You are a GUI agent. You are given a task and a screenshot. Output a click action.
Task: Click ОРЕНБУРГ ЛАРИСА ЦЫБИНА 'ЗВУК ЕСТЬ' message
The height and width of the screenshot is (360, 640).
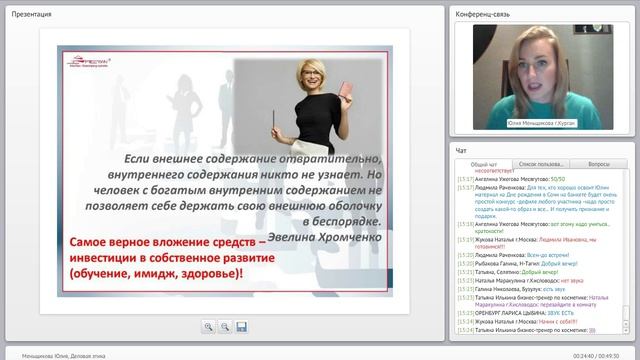(x=560, y=313)
